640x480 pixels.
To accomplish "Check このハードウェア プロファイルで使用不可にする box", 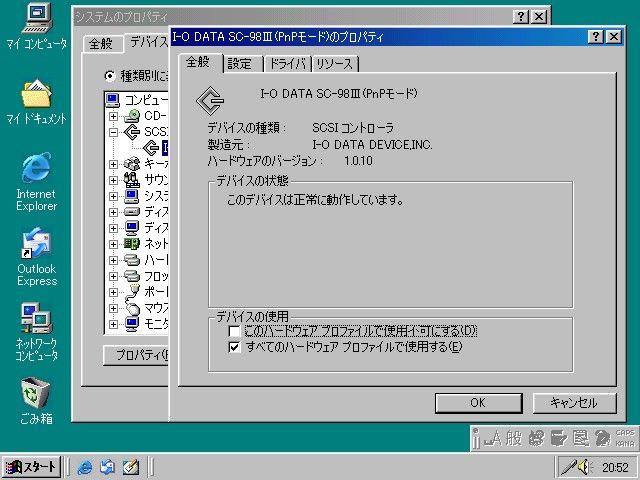I will point(234,331).
